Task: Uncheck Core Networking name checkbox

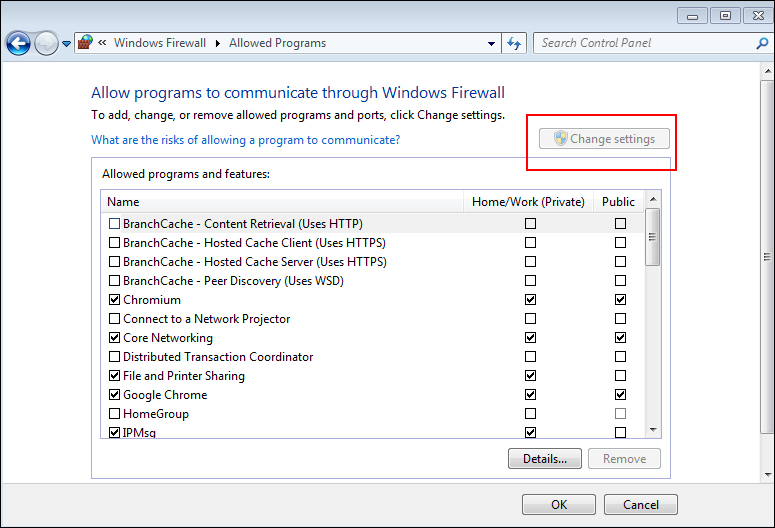Action: pyautogui.click(x=114, y=338)
